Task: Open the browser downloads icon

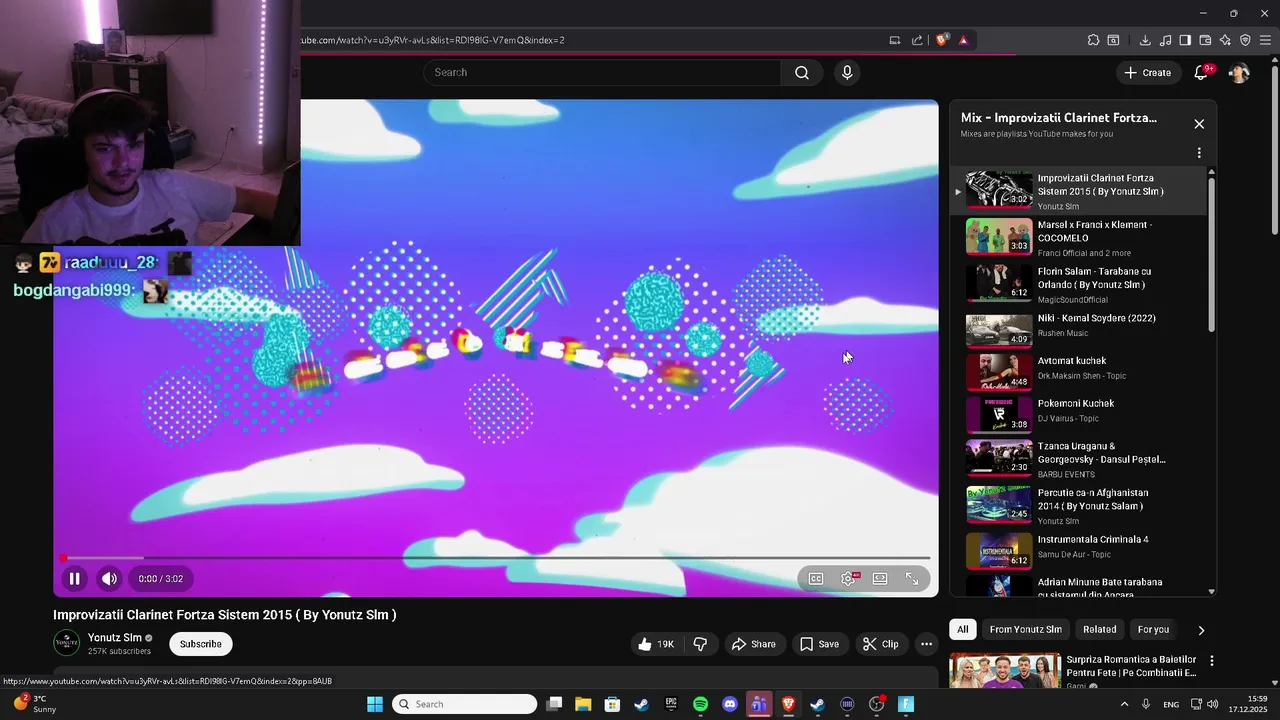Action: (1145, 40)
